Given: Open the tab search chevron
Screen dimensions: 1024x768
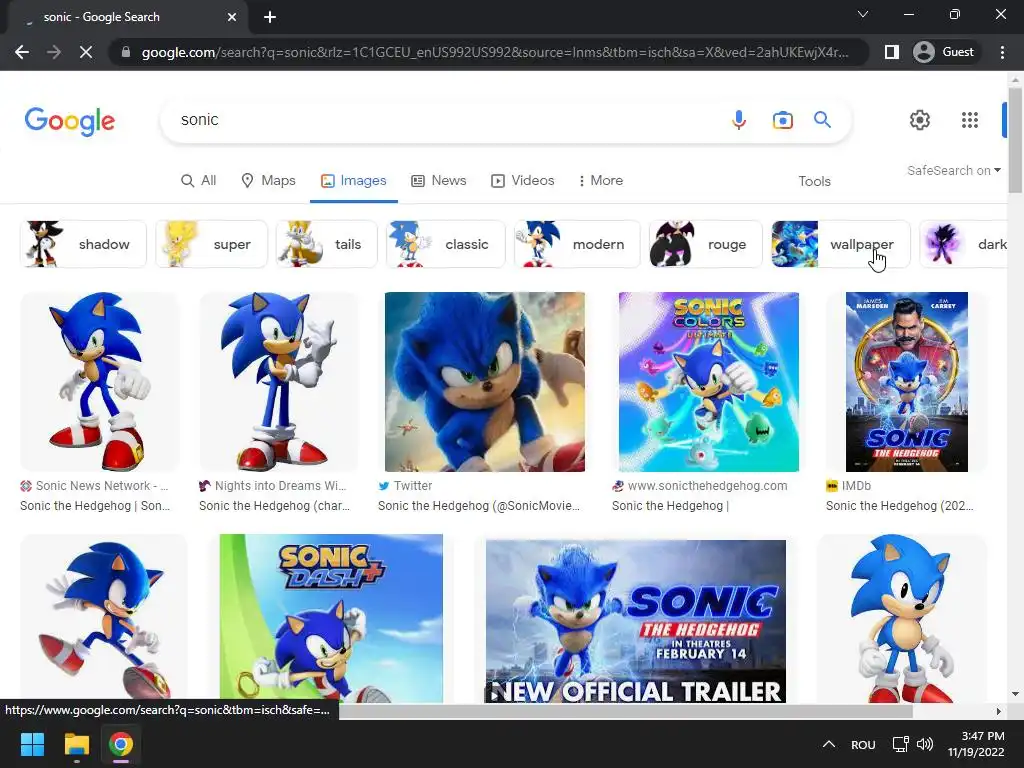Looking at the screenshot, I should (x=863, y=14).
